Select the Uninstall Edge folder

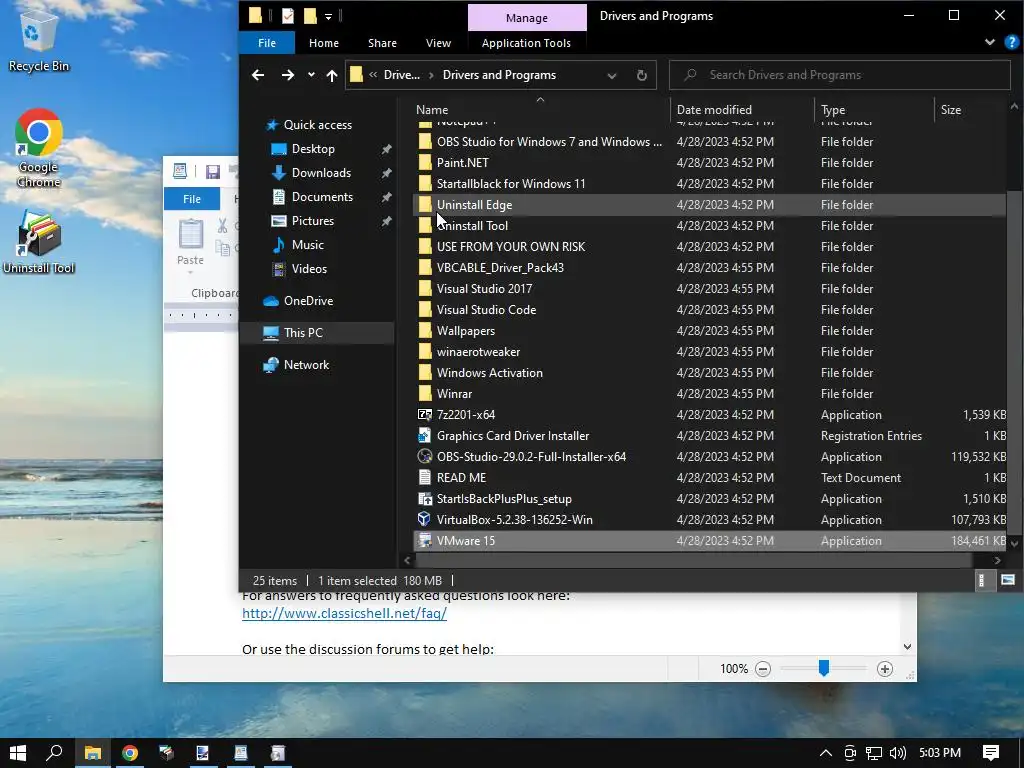709,204
